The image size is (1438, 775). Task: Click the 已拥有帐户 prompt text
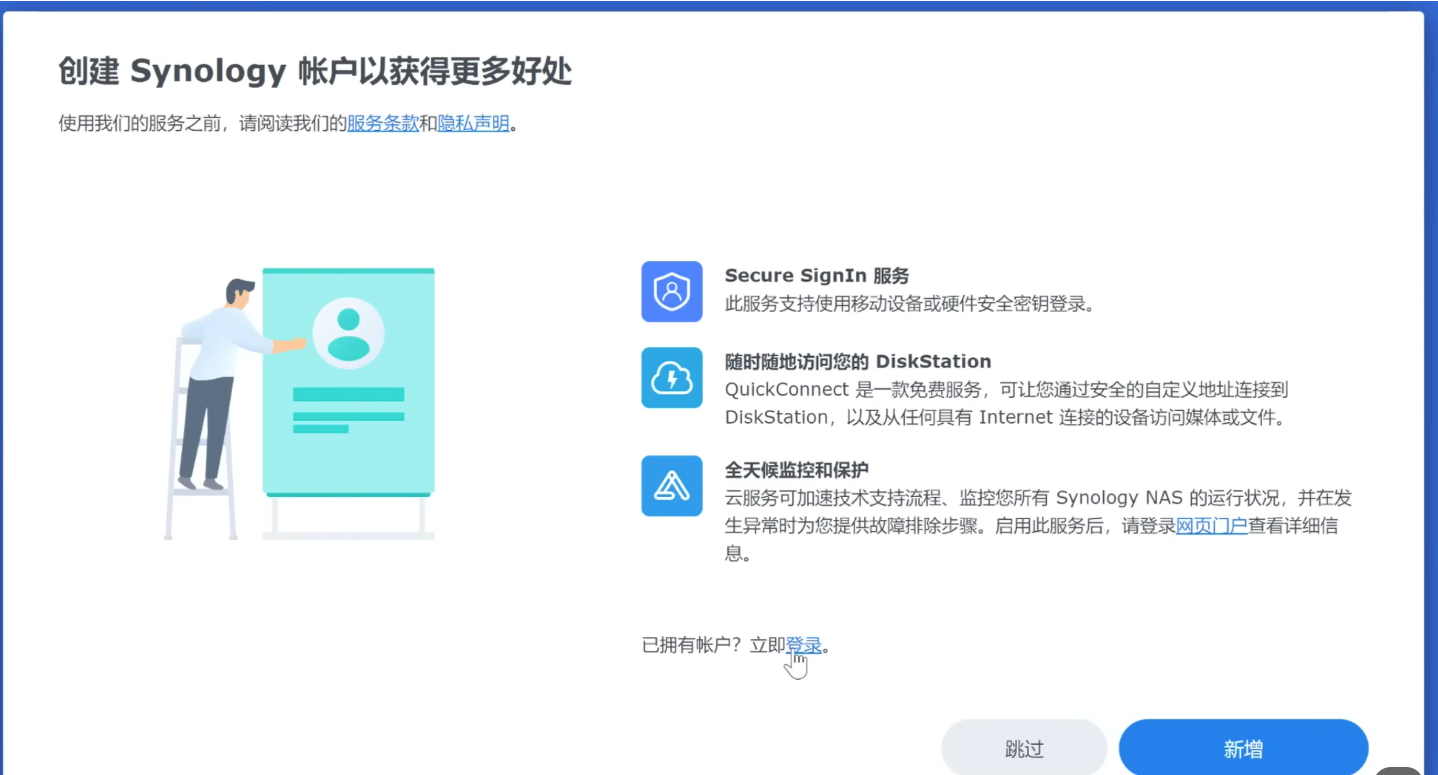pyautogui.click(x=712, y=645)
